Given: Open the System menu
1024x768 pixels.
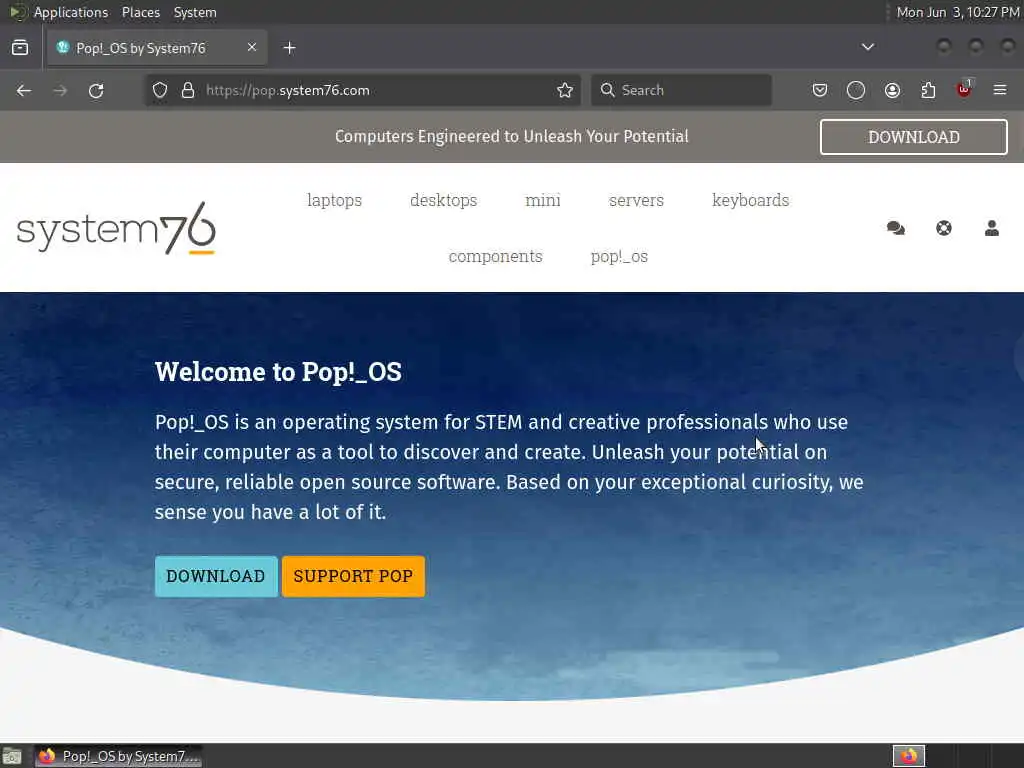Looking at the screenshot, I should tap(195, 12).
